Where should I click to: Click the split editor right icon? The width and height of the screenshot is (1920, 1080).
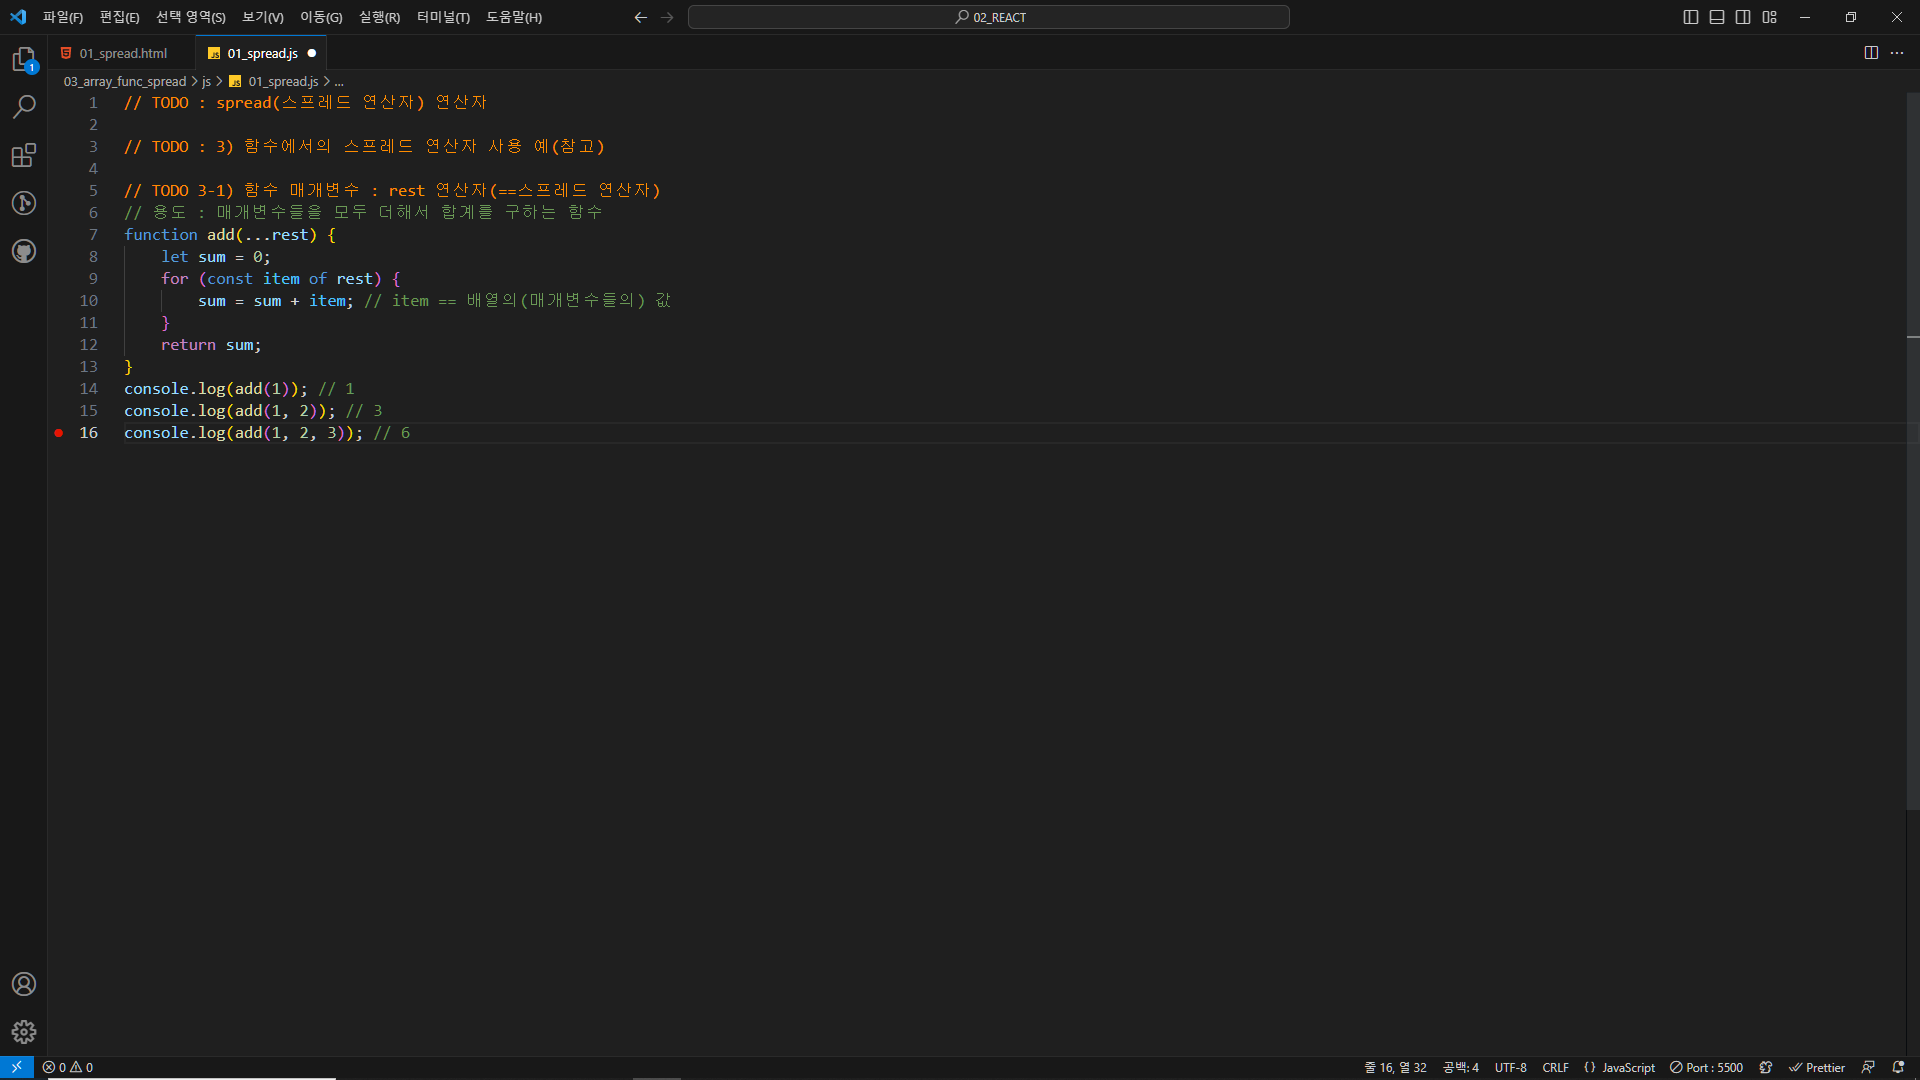point(1871,53)
